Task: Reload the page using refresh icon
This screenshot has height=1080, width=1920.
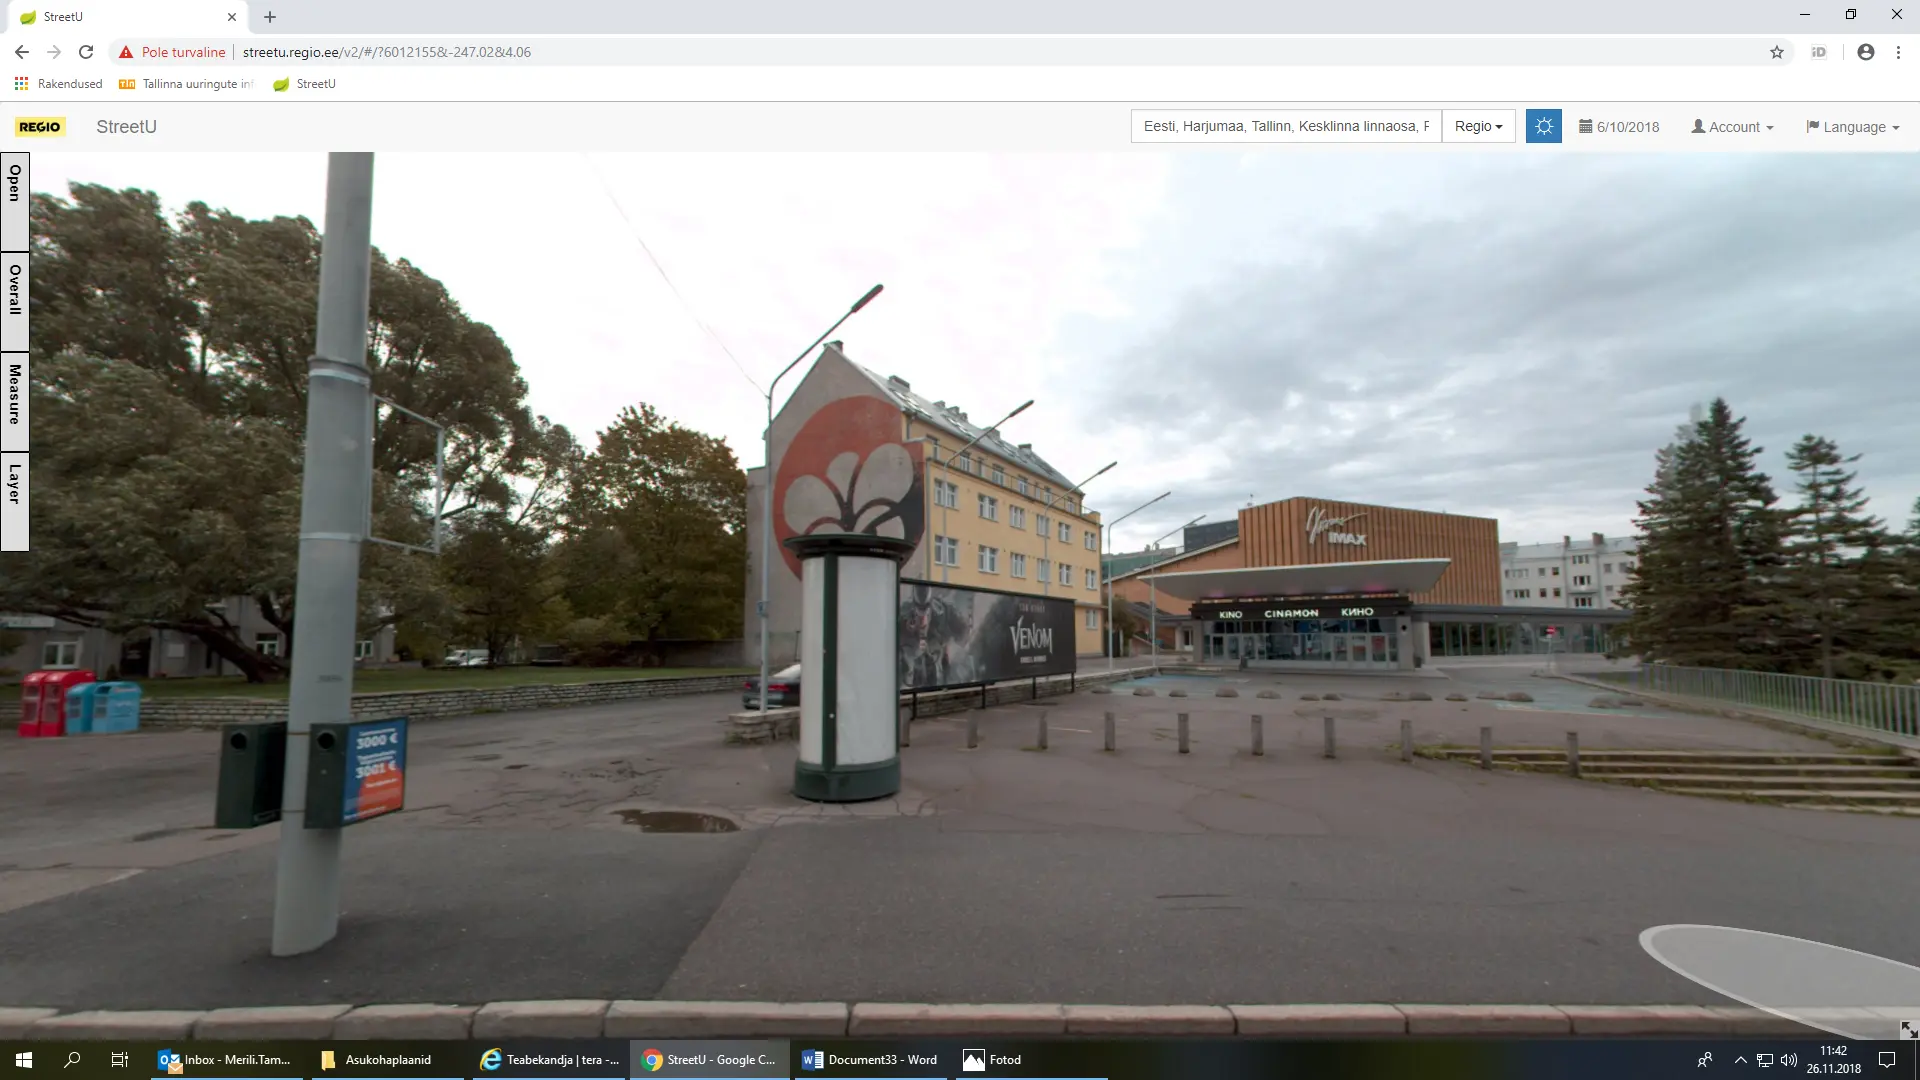Action: [x=86, y=52]
